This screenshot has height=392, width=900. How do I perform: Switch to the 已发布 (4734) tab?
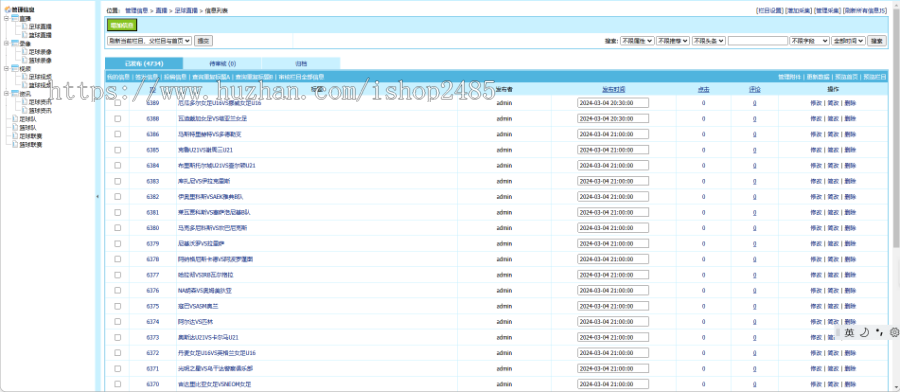point(144,64)
